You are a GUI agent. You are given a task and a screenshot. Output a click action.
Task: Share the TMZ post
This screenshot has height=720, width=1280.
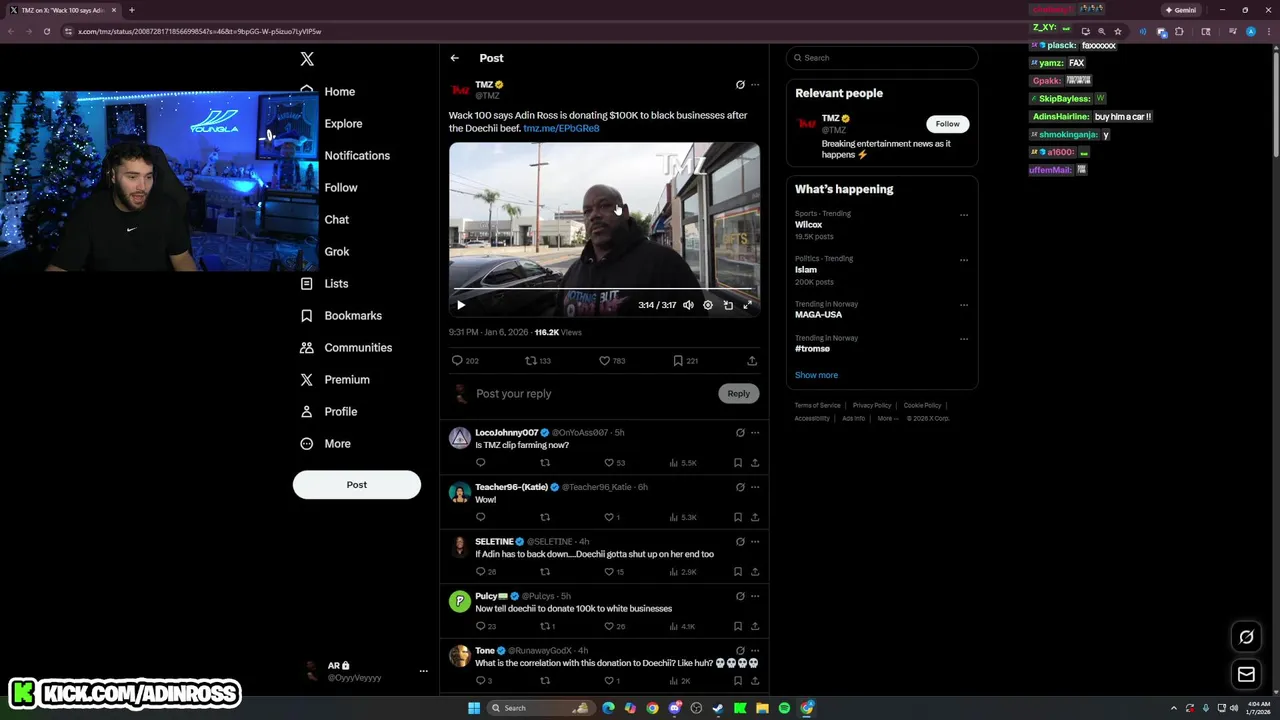pyautogui.click(x=752, y=360)
